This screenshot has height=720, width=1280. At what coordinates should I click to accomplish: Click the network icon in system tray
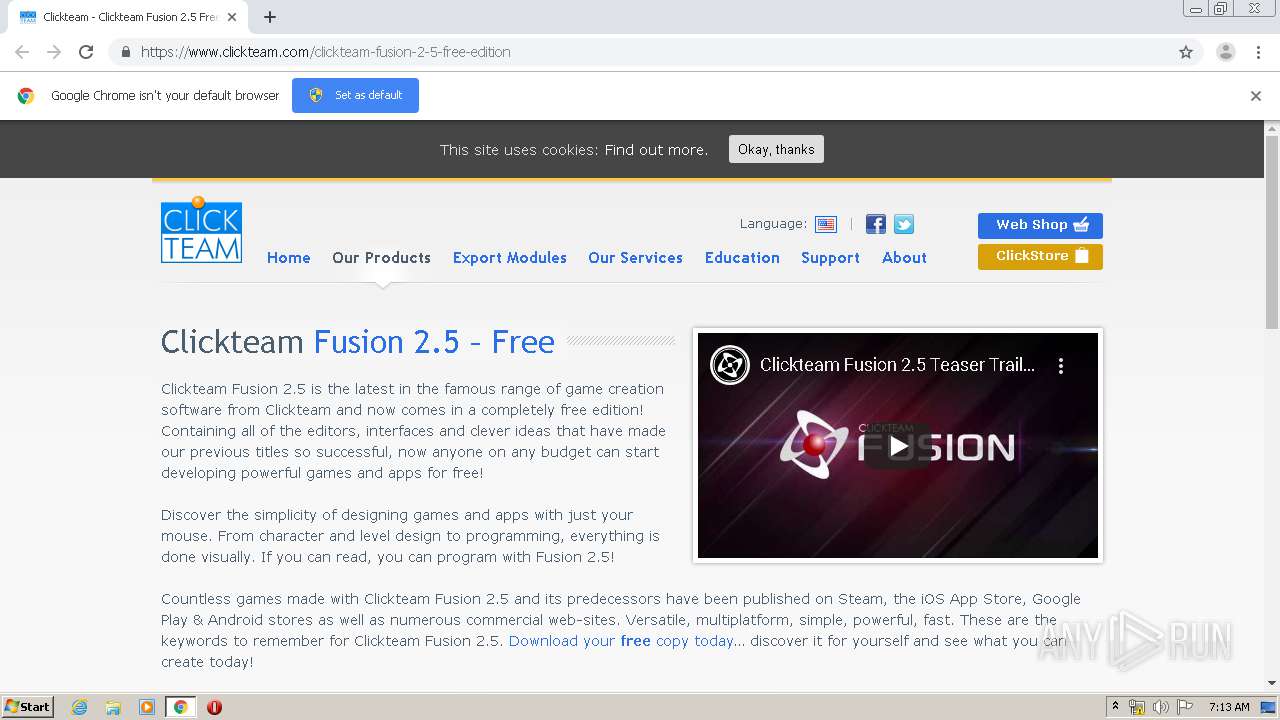pos(1137,707)
